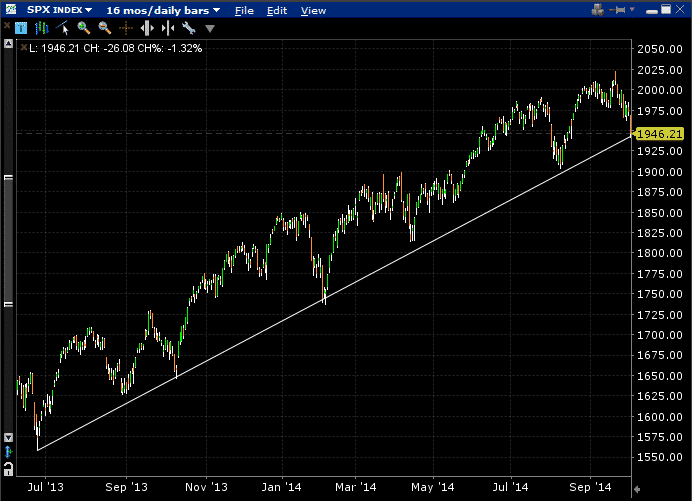692x501 pixels.
Task: Click the chart application icon in title bar
Action: (11, 9)
